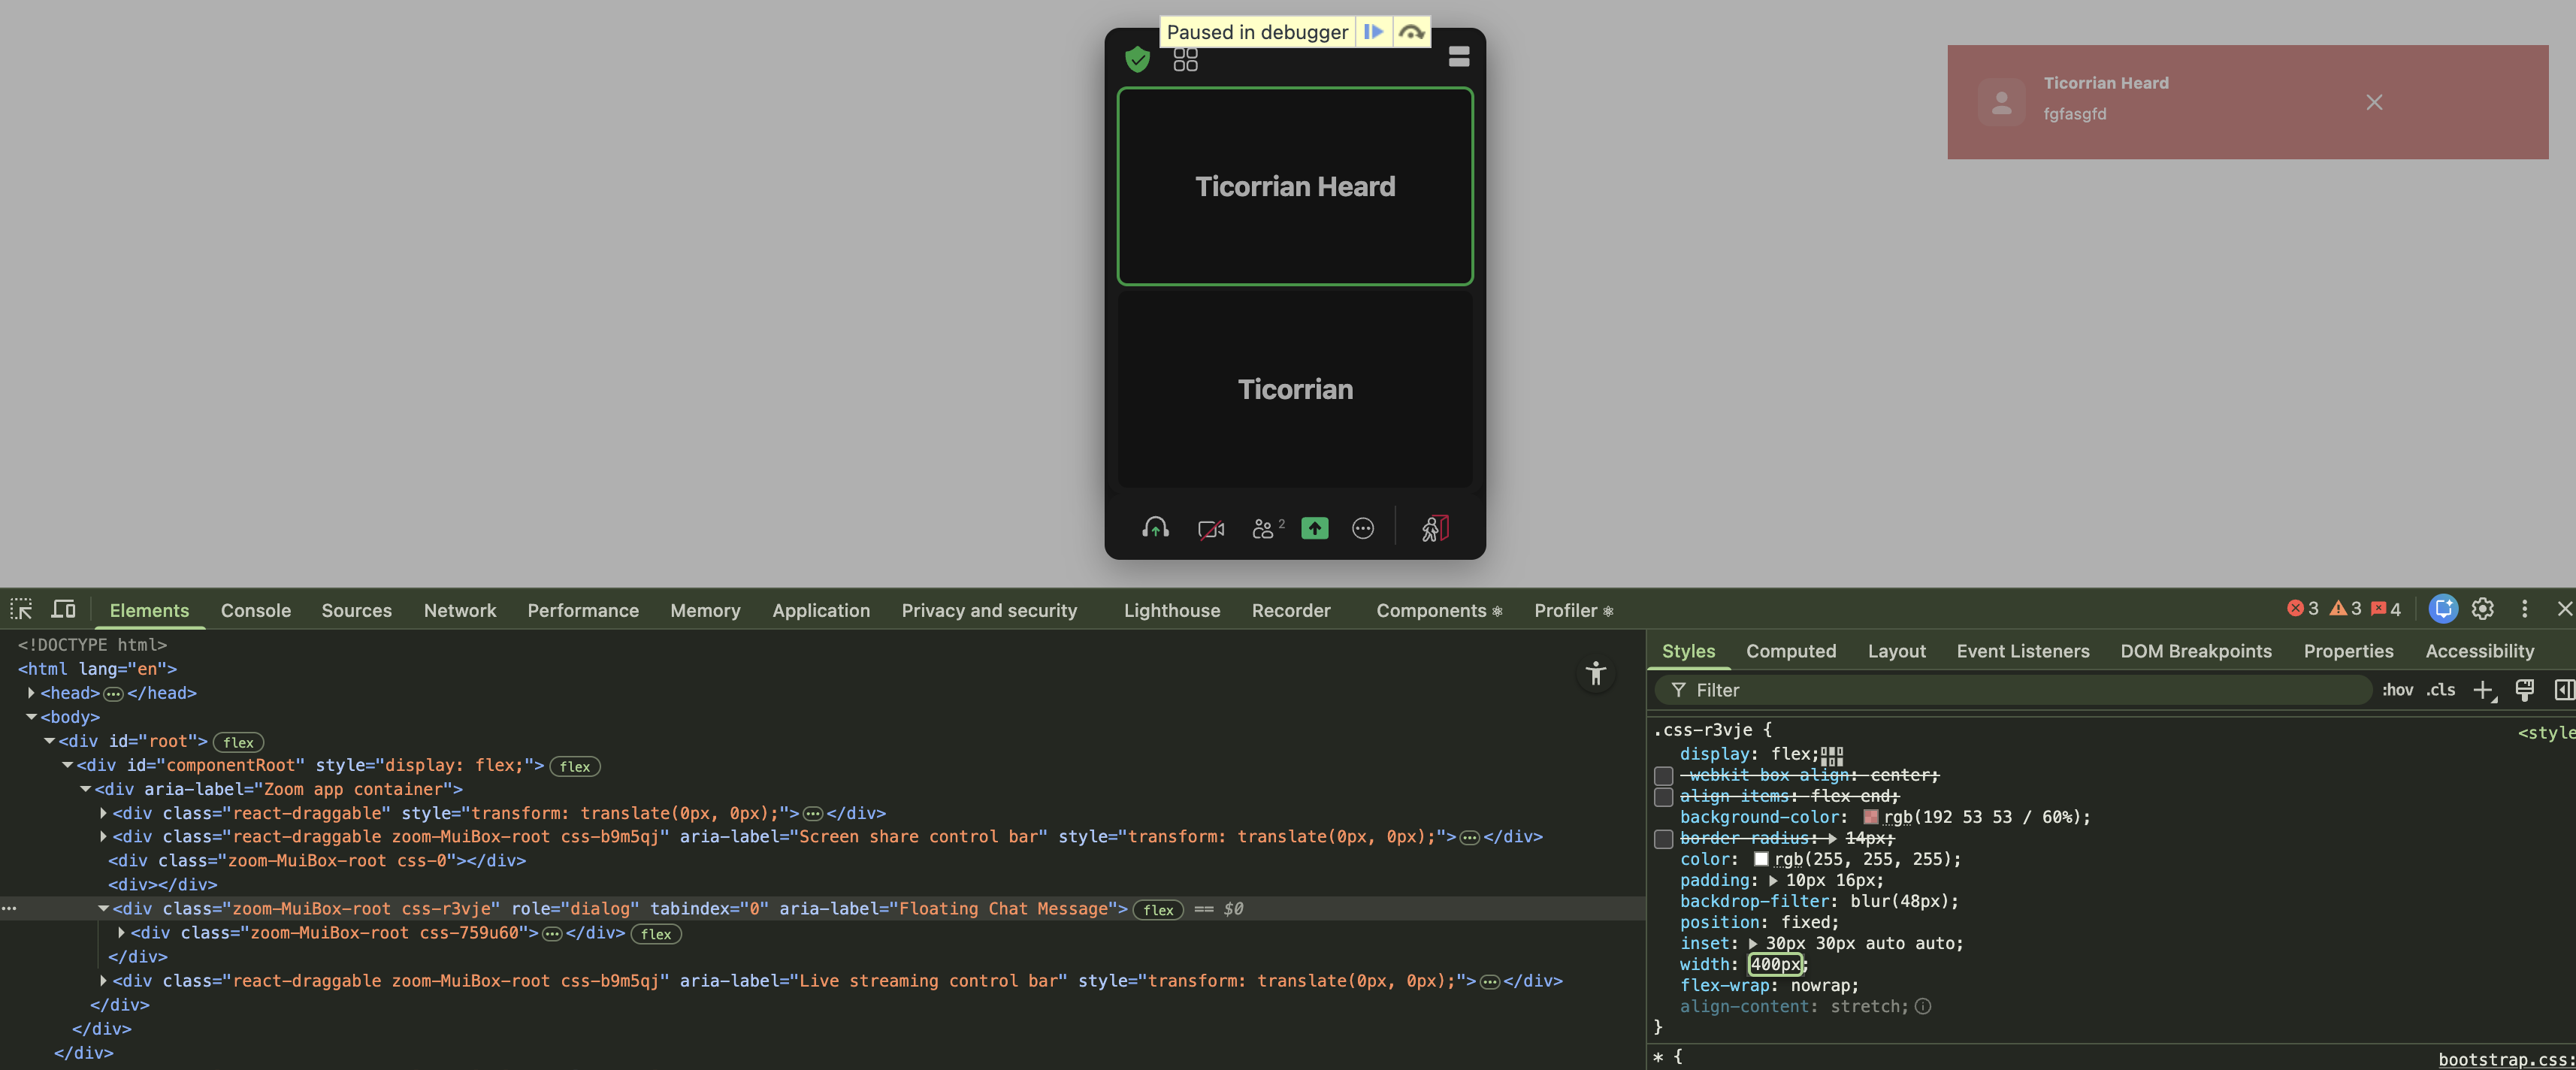This screenshot has width=2576, height=1070.
Task: Collapse the Floating Chat Message div
Action: pyautogui.click(x=103, y=909)
